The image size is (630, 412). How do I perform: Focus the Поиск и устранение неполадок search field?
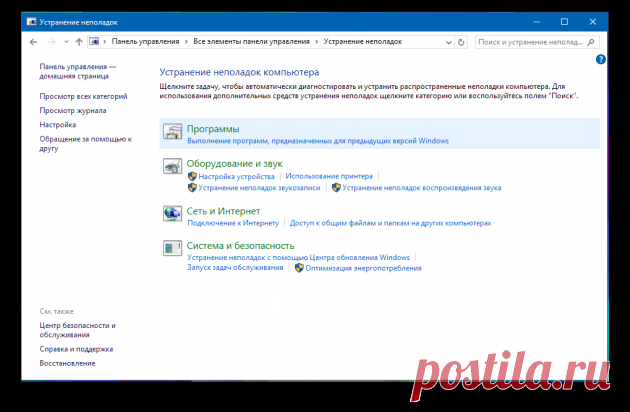click(537, 42)
